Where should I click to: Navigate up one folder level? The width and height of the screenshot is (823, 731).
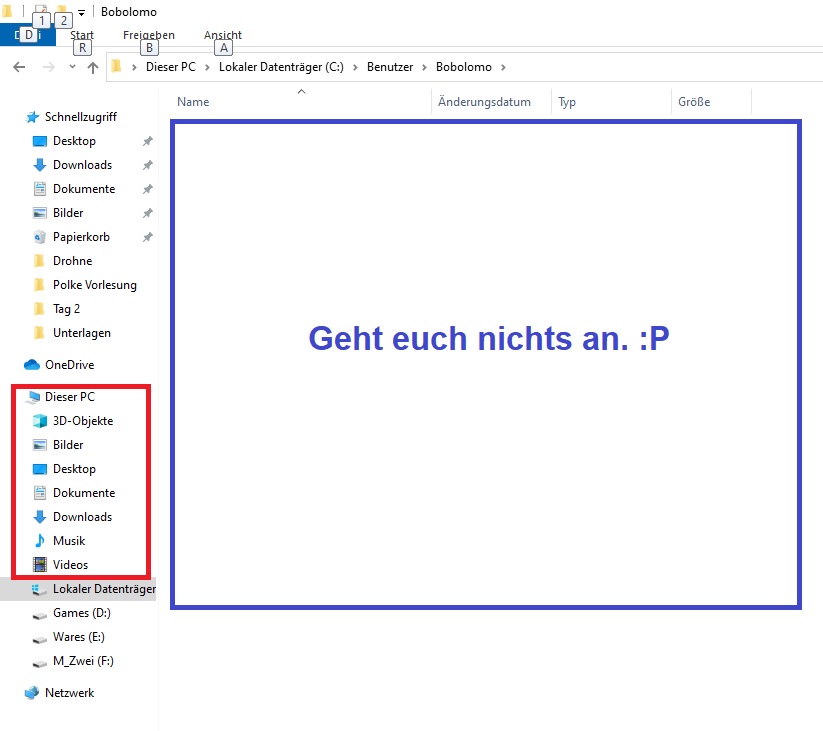[93, 68]
